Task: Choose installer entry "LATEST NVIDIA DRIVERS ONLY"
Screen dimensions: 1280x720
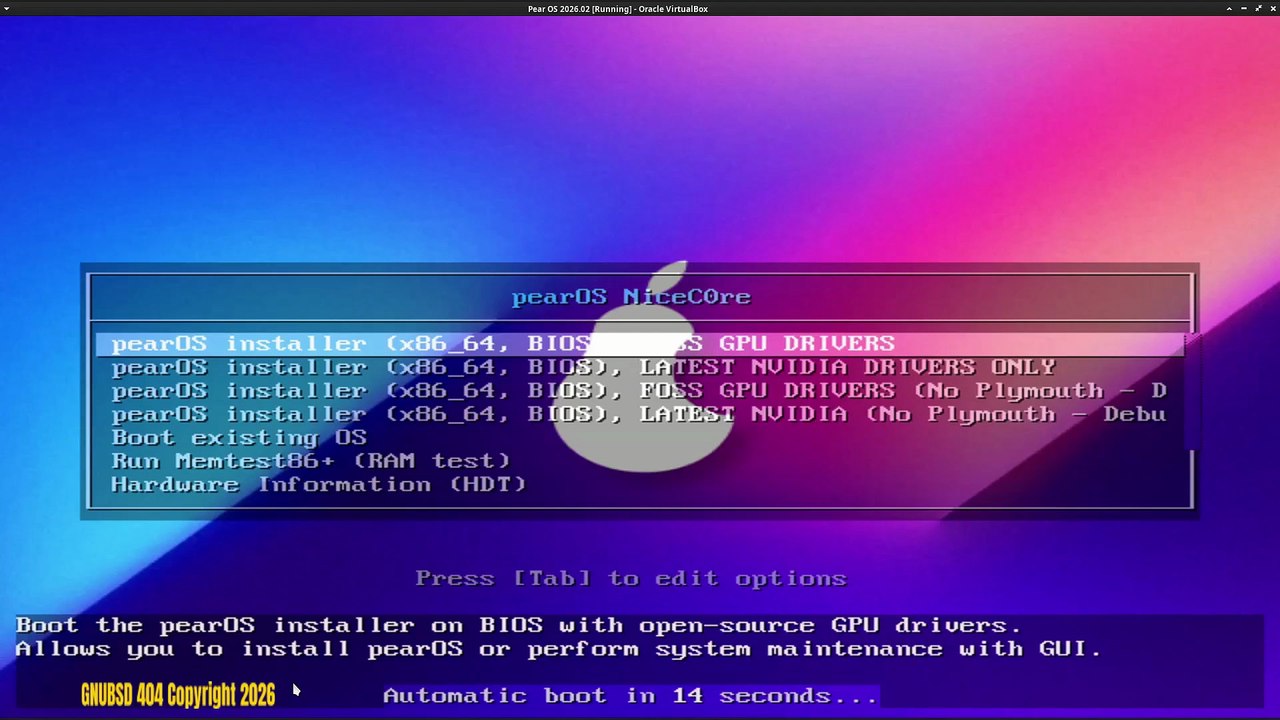Action: [x=640, y=367]
